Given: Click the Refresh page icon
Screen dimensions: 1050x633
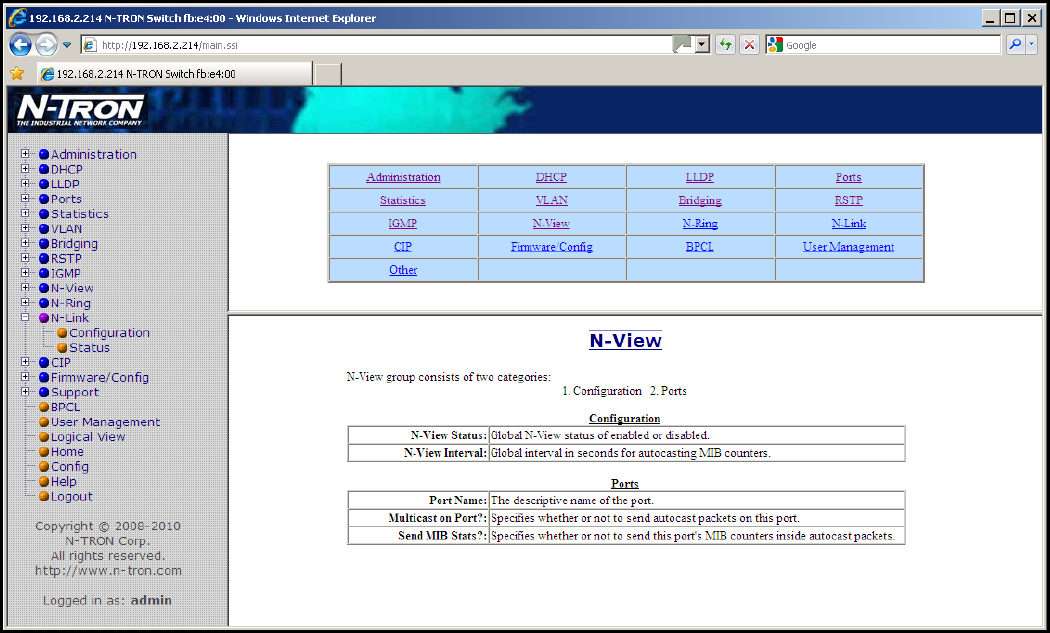Looking at the screenshot, I should click(725, 45).
